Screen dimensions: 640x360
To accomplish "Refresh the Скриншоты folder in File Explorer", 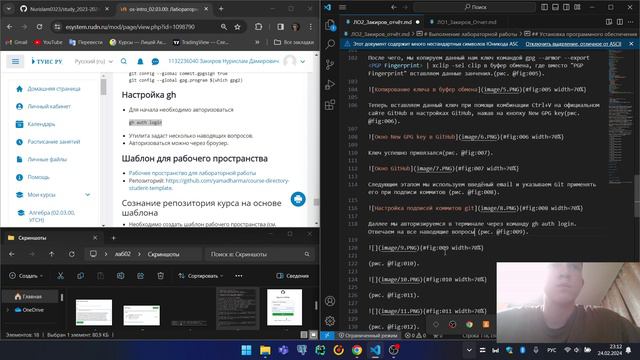I will tap(71, 254).
